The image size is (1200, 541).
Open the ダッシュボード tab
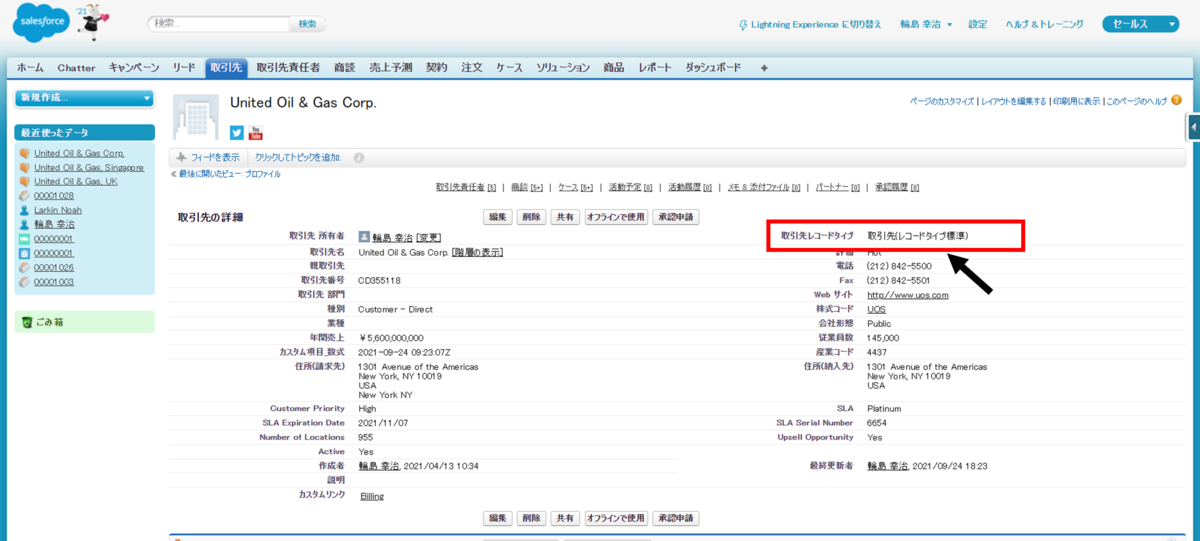[x=713, y=68]
